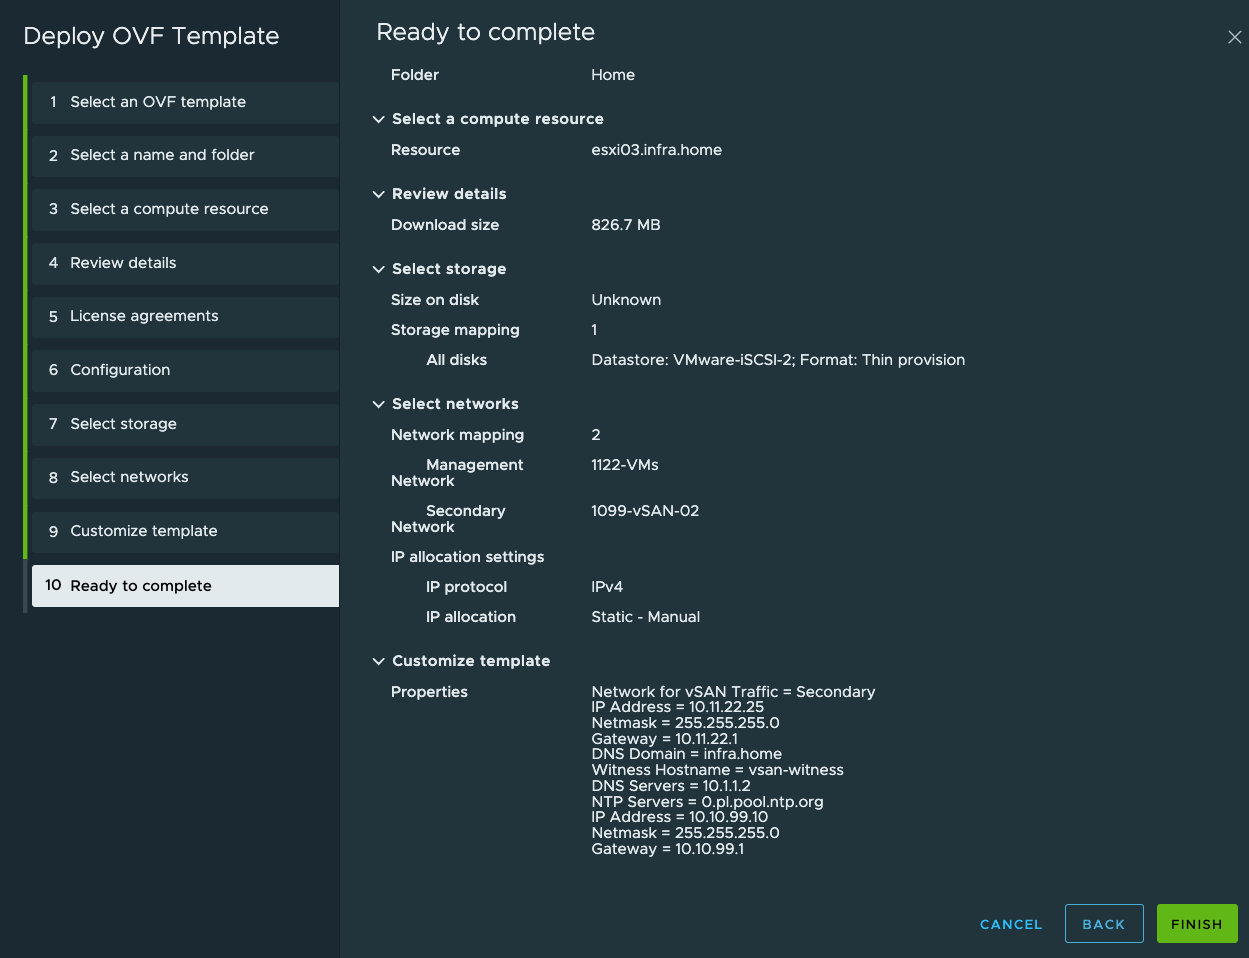Open step 2 Select a name and folder
This screenshot has width=1249, height=958.
pos(185,156)
